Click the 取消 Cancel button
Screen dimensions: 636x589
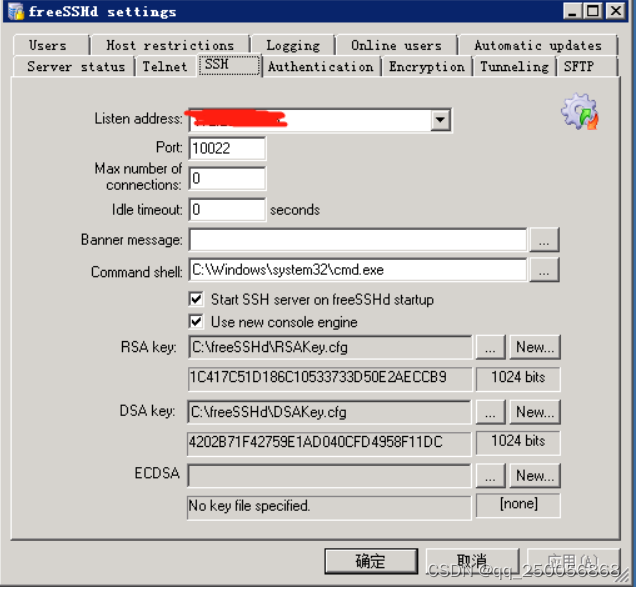click(473, 561)
